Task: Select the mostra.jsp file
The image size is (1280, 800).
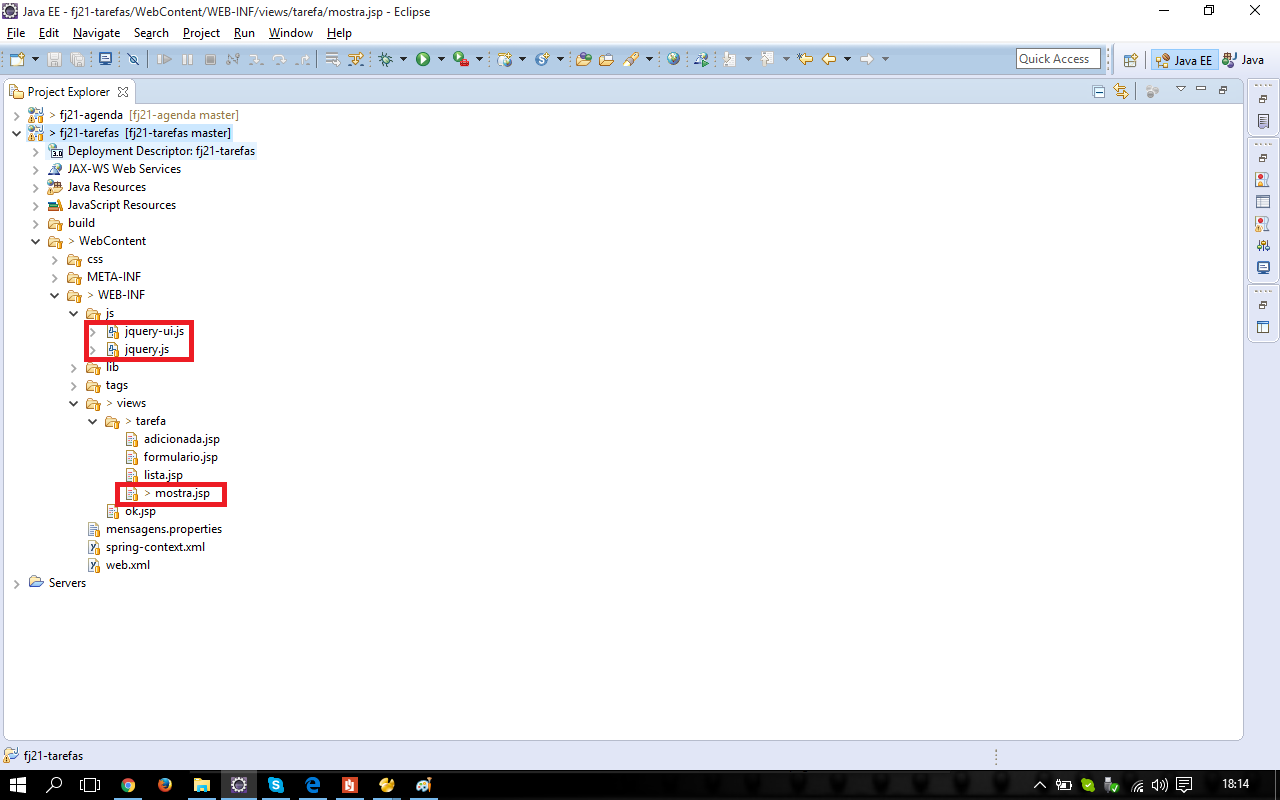Action: [x=182, y=493]
